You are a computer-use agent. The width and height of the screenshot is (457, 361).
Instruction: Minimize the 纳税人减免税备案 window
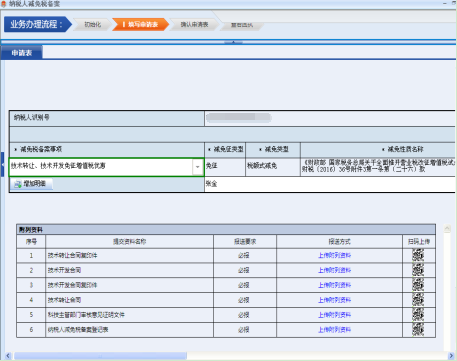pos(445,3)
